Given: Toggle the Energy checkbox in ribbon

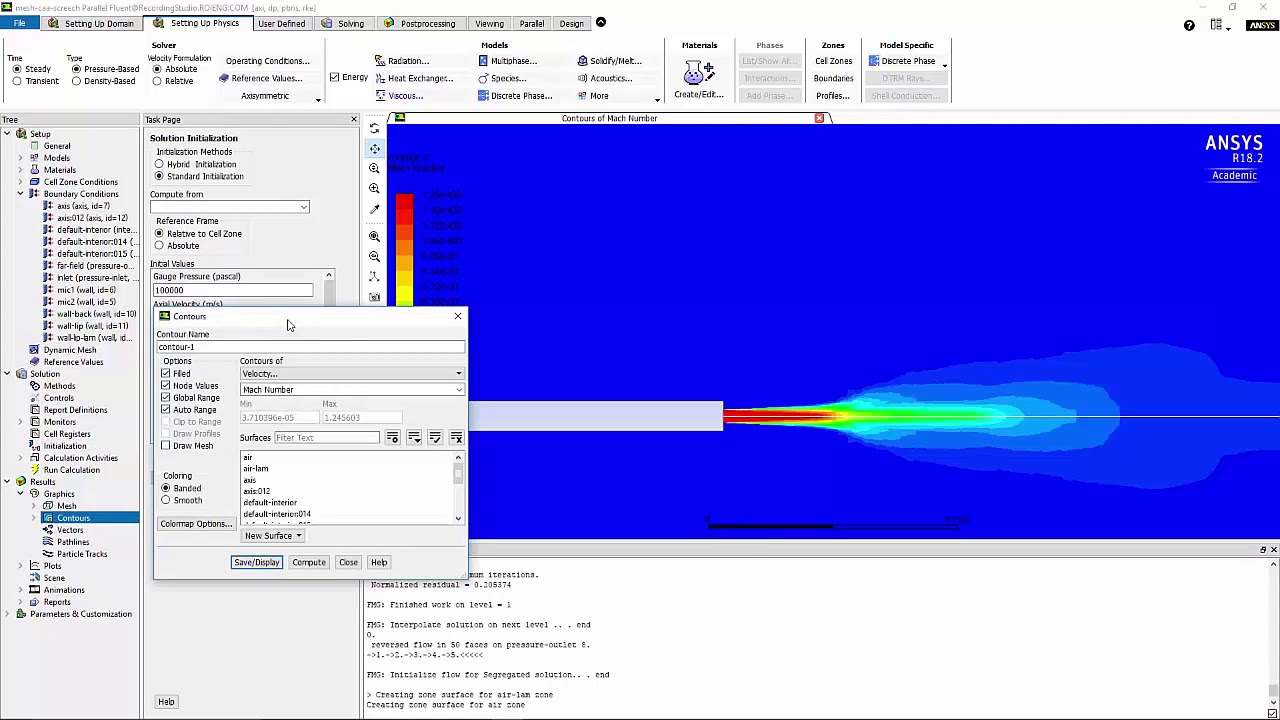Looking at the screenshot, I should point(335,77).
